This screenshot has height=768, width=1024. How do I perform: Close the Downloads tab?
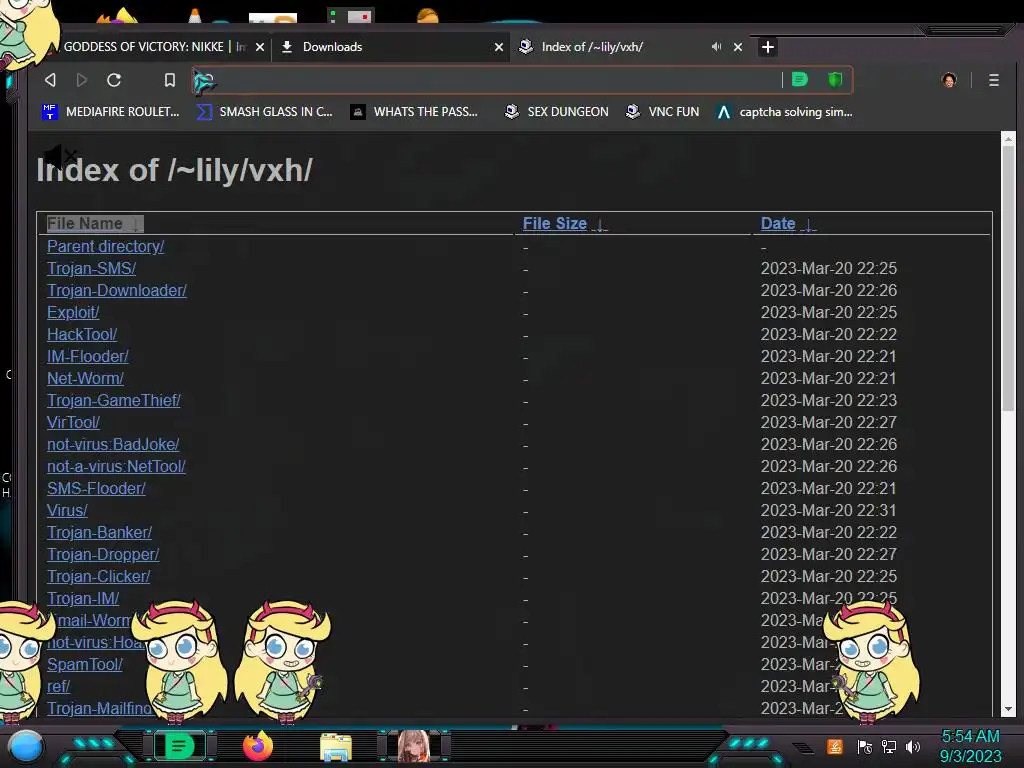498,47
